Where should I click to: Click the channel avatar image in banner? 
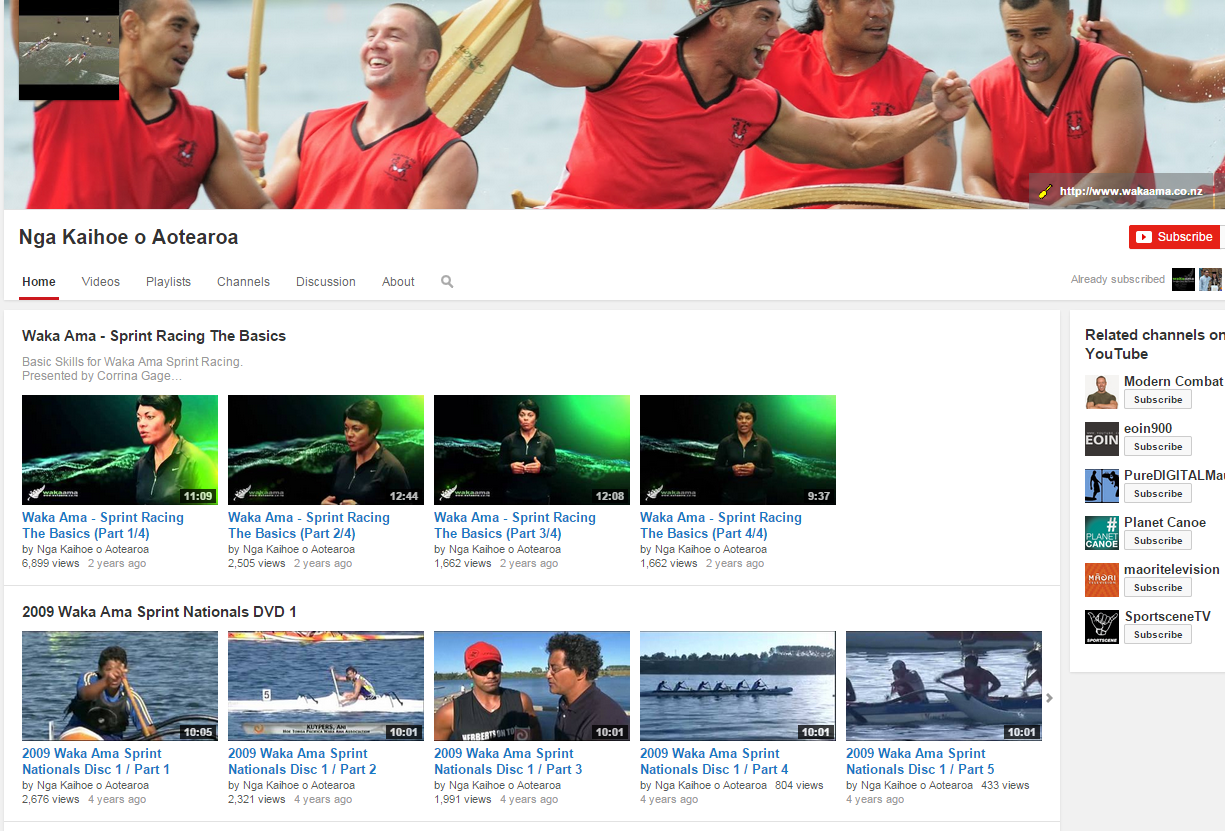(69, 50)
